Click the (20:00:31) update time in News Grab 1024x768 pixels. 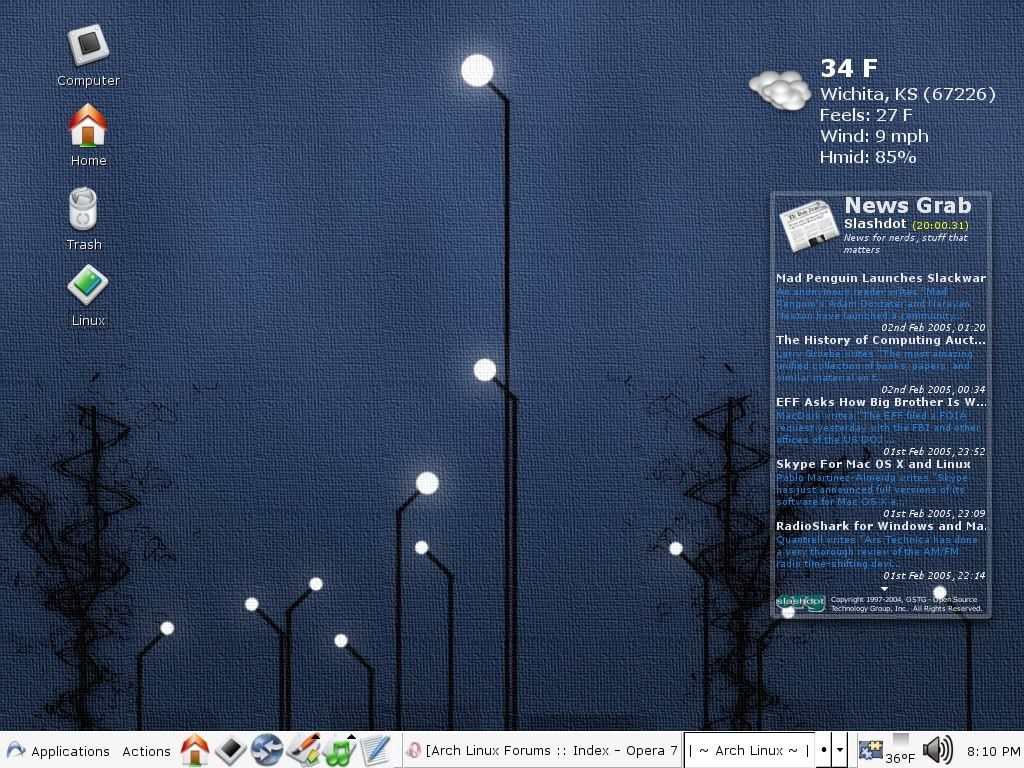940,225
